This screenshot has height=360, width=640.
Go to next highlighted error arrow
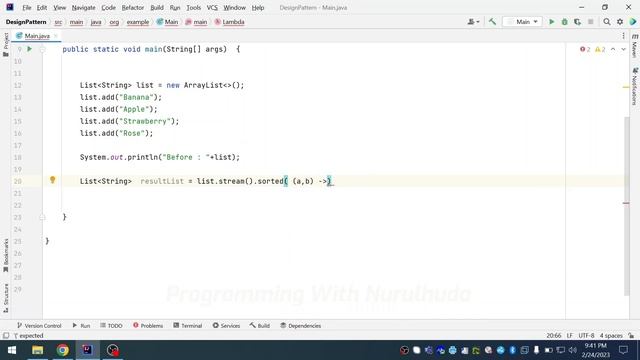coord(623,49)
